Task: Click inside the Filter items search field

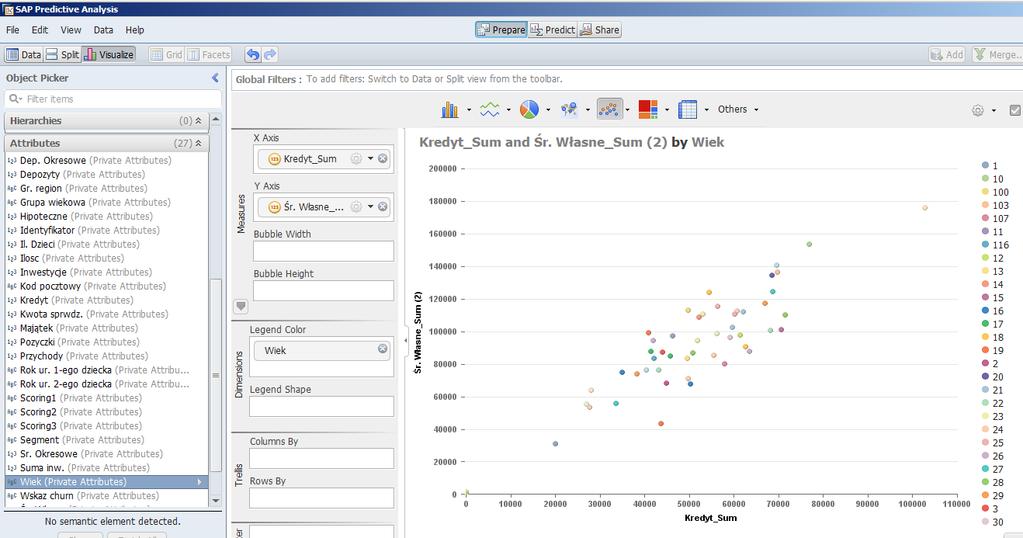Action: coord(113,99)
